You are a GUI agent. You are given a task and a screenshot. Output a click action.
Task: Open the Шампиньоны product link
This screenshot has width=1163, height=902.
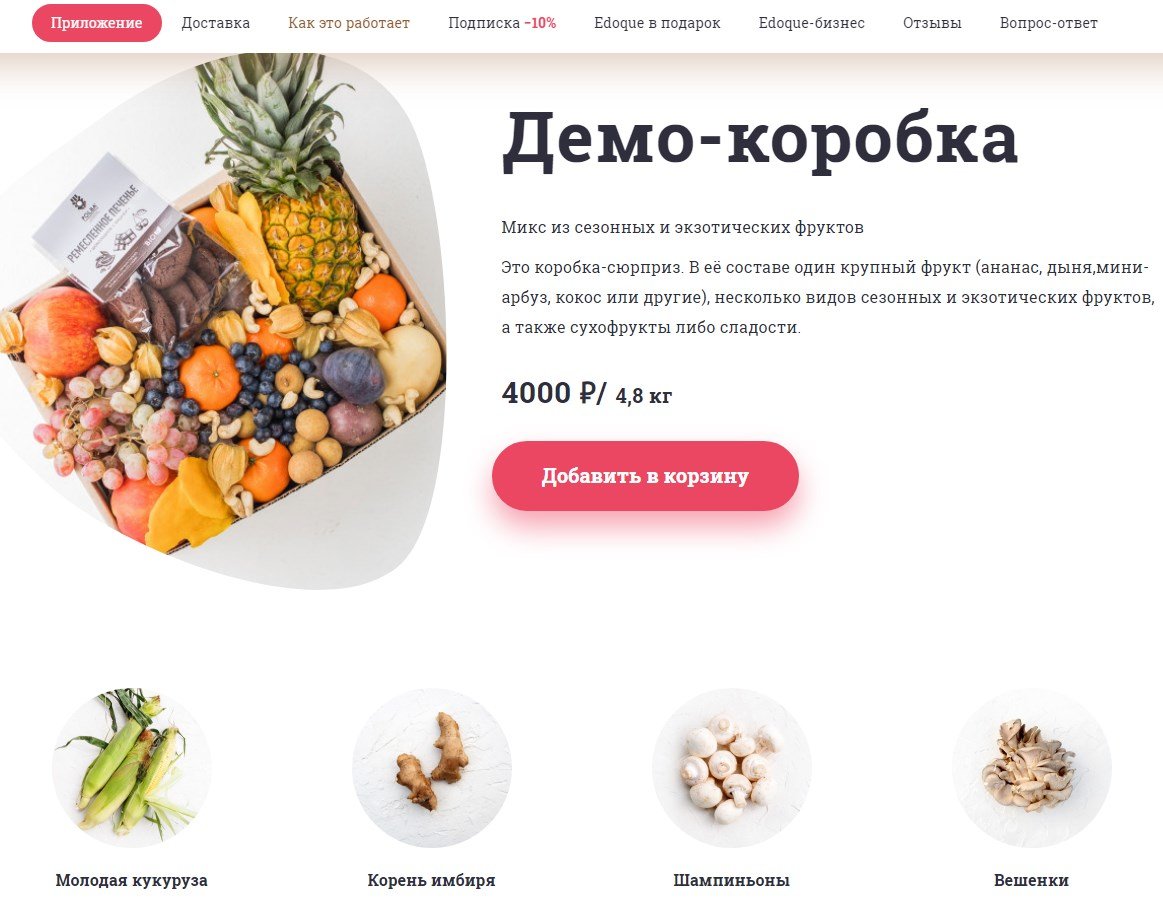pyautogui.click(x=731, y=880)
